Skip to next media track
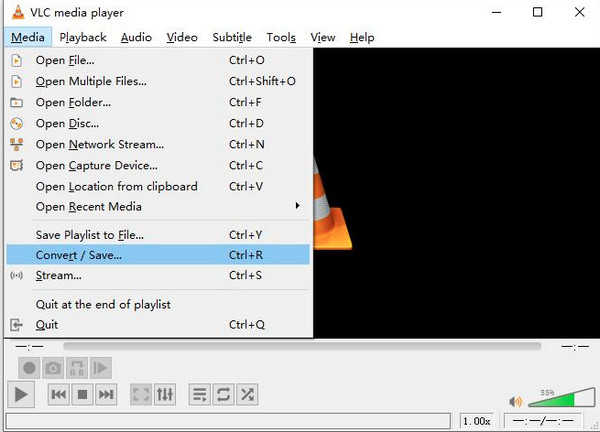 click(106, 395)
